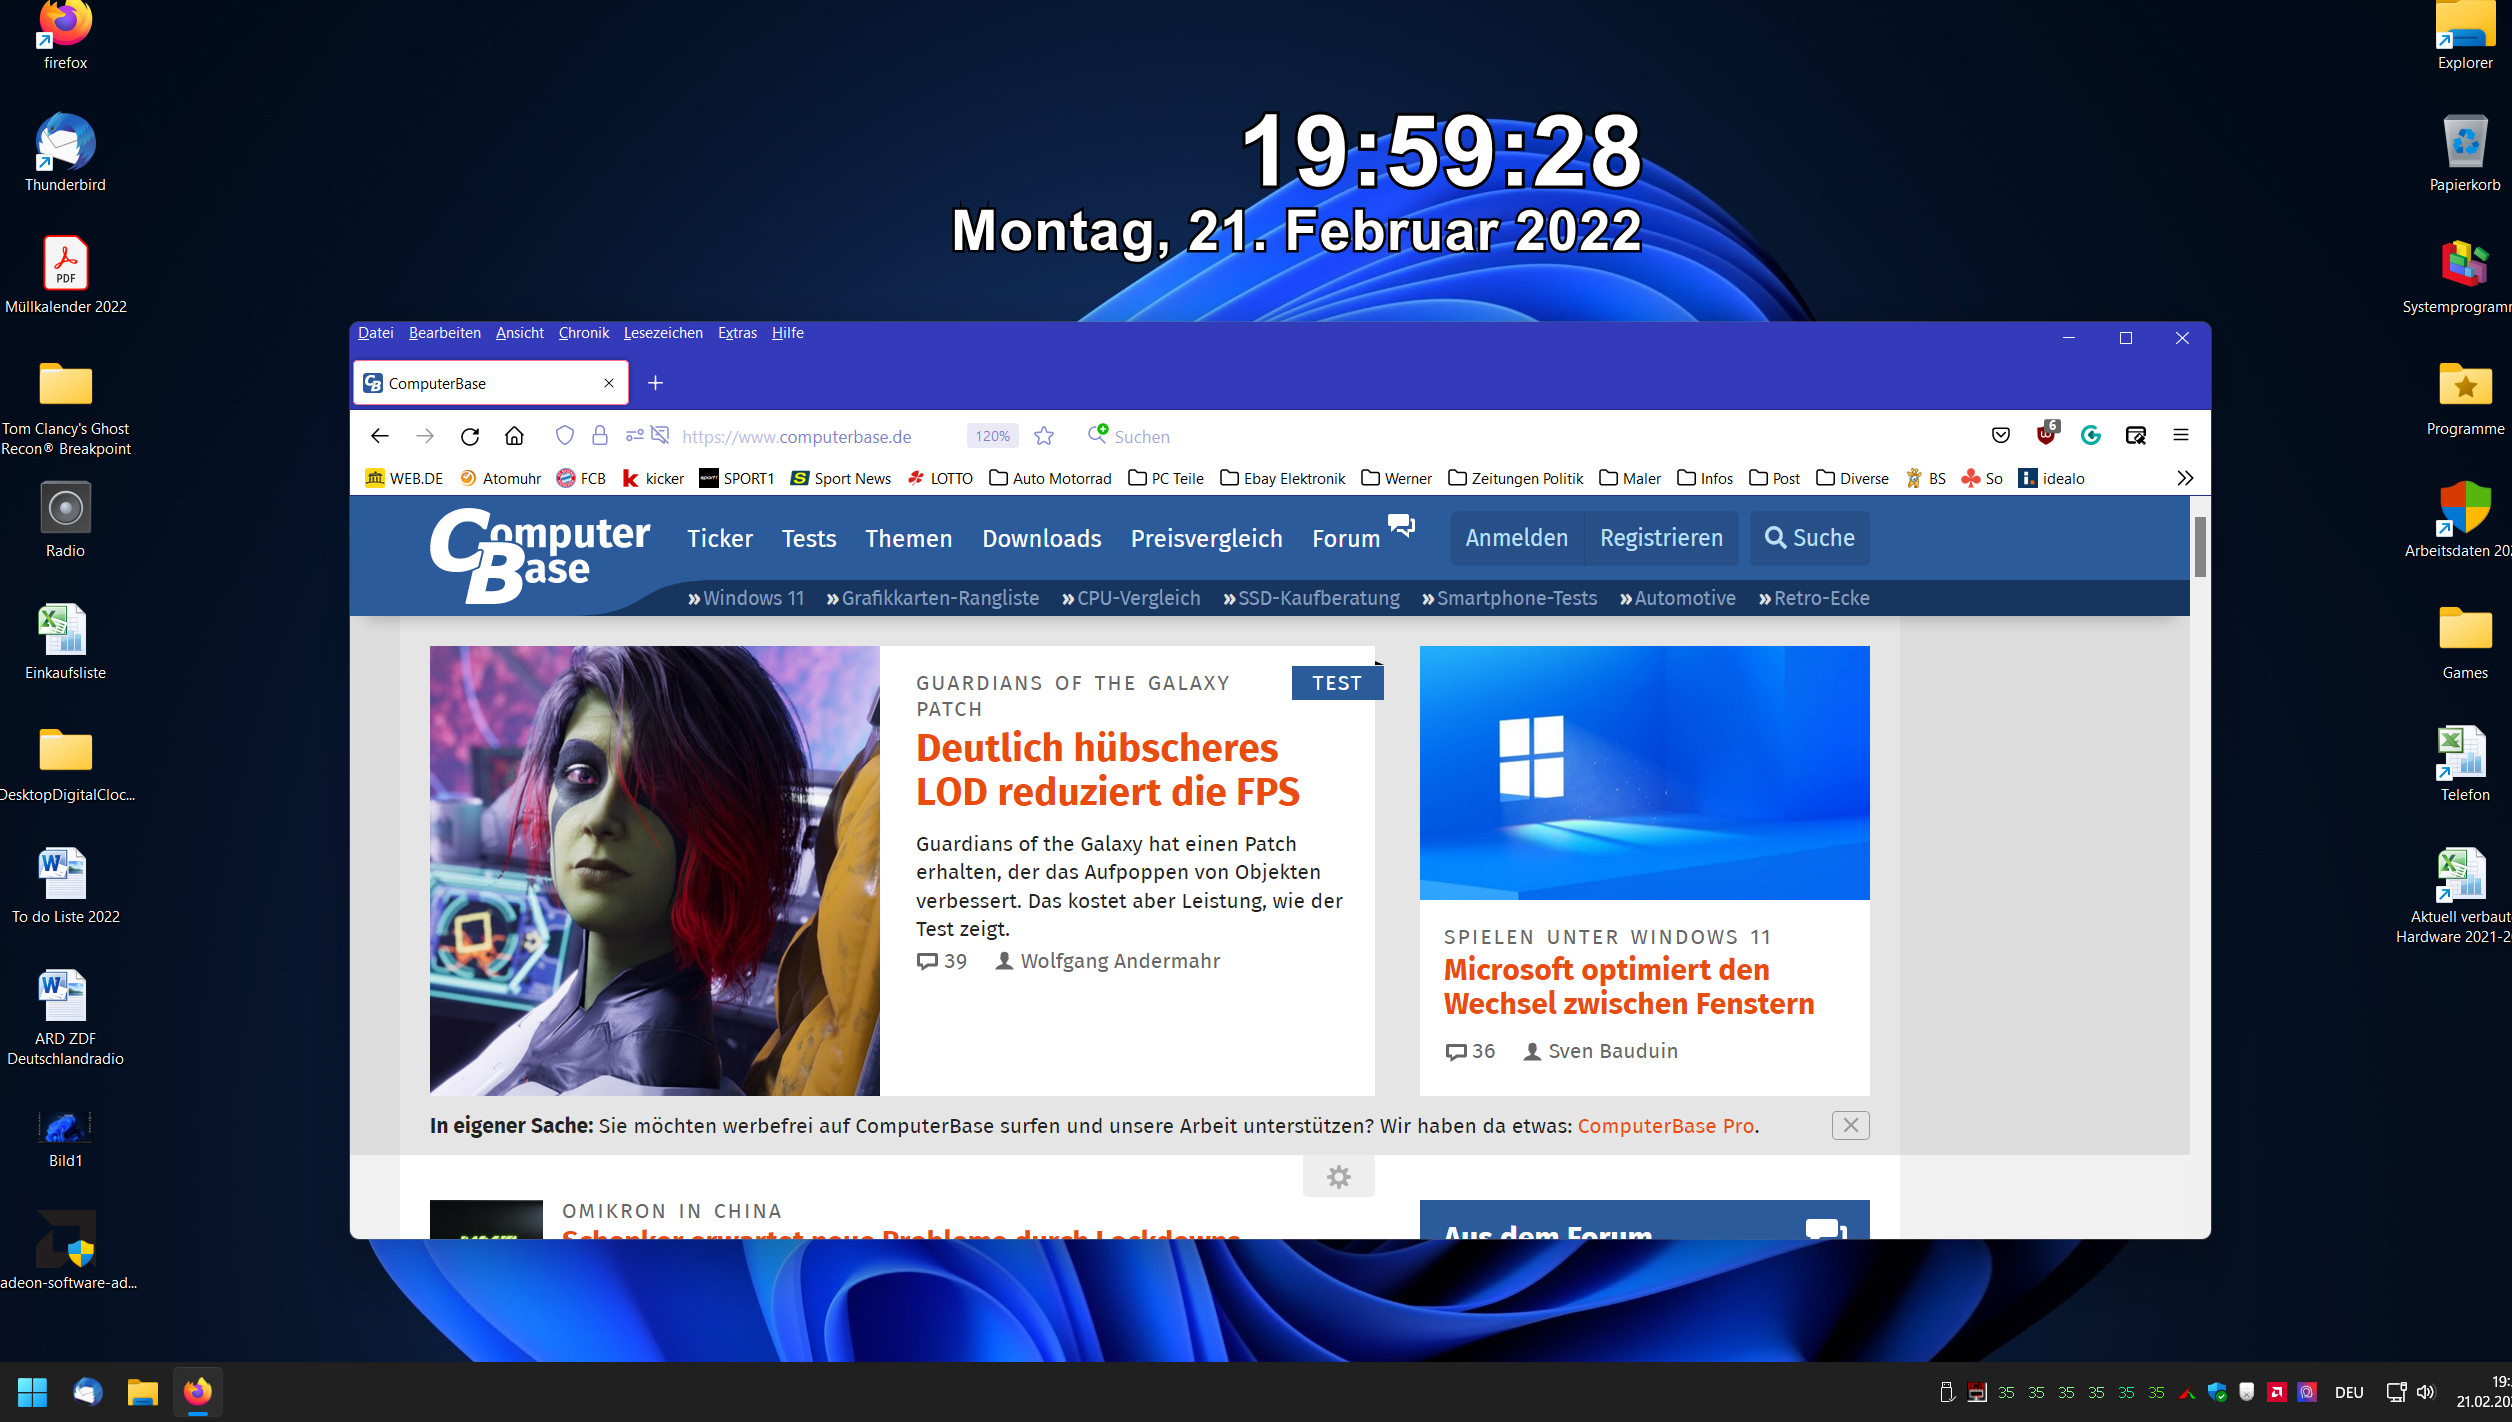Screen dimensions: 2512x1422
Task: Click AMD Radeon software tray icon
Action: (x=2277, y=1392)
